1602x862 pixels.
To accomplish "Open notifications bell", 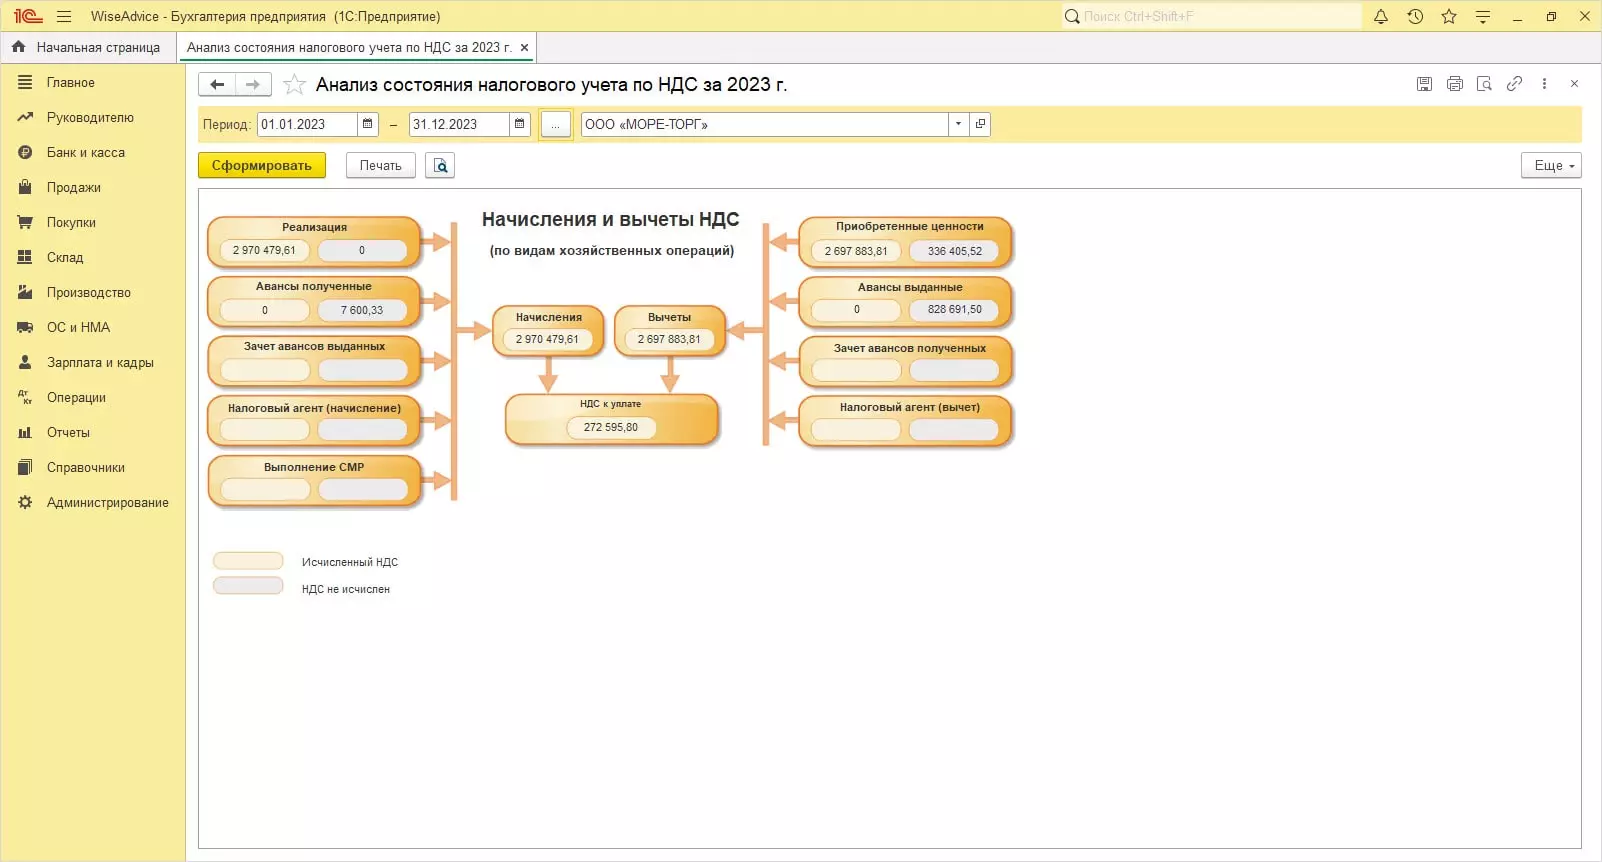I will 1381,16.
